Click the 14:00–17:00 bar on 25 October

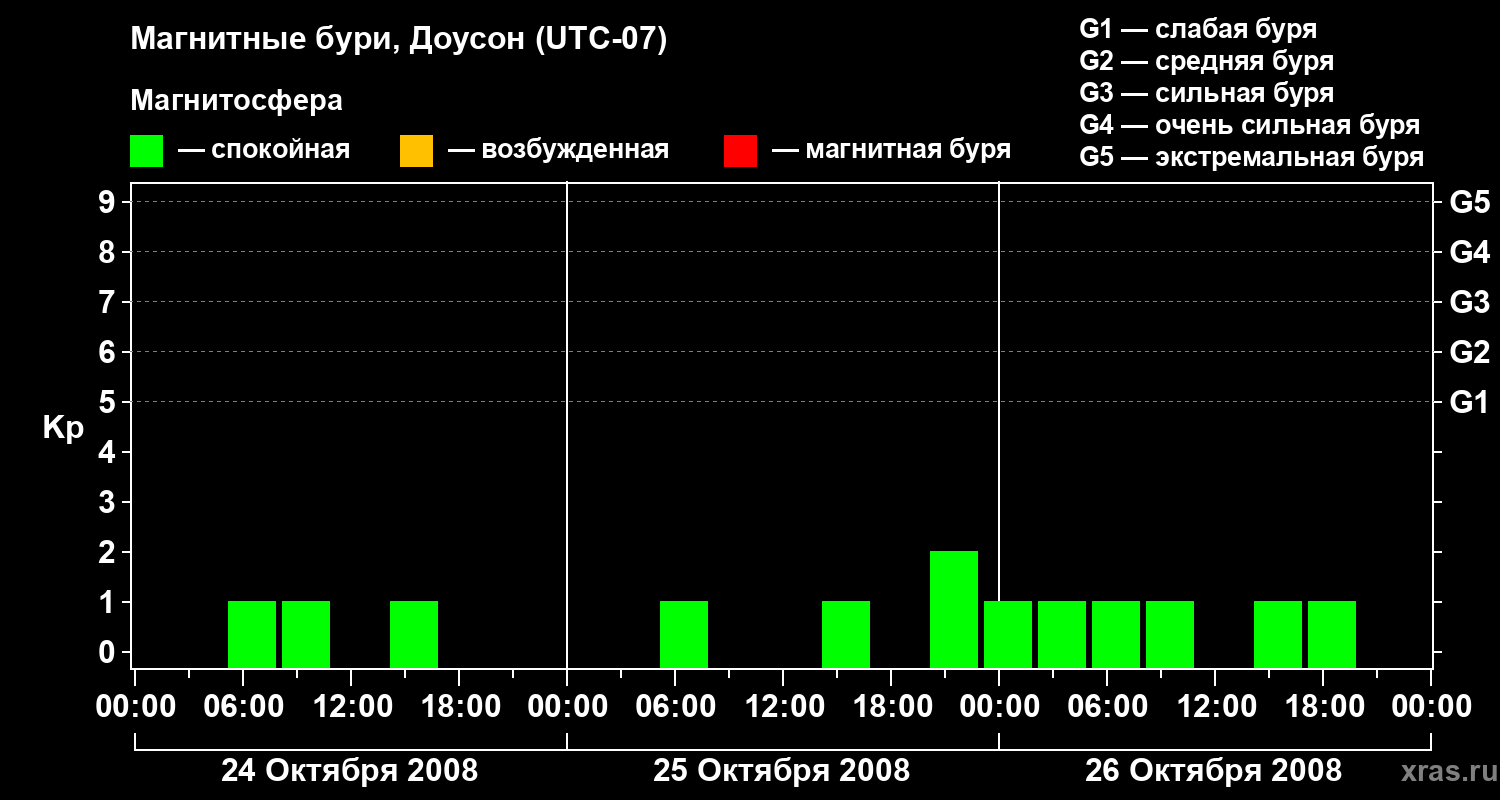tap(846, 634)
